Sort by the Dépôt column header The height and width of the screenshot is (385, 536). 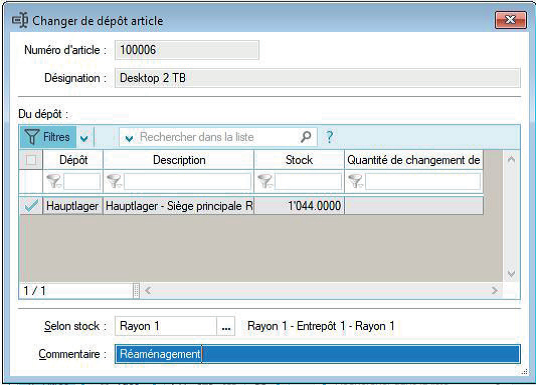click(73, 160)
